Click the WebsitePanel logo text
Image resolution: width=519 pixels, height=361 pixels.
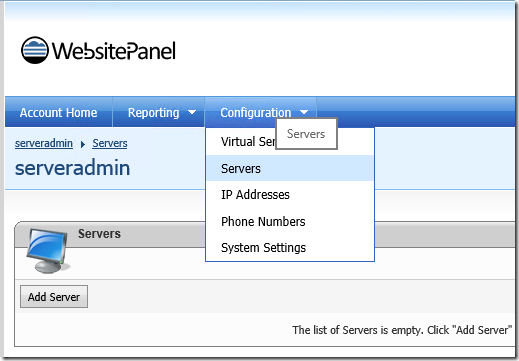[x=114, y=51]
